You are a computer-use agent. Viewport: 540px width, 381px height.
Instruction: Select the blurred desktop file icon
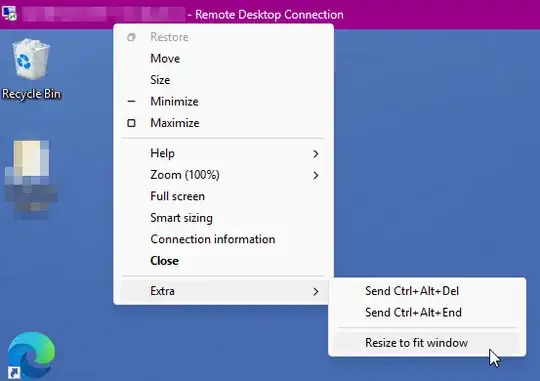coord(31,179)
